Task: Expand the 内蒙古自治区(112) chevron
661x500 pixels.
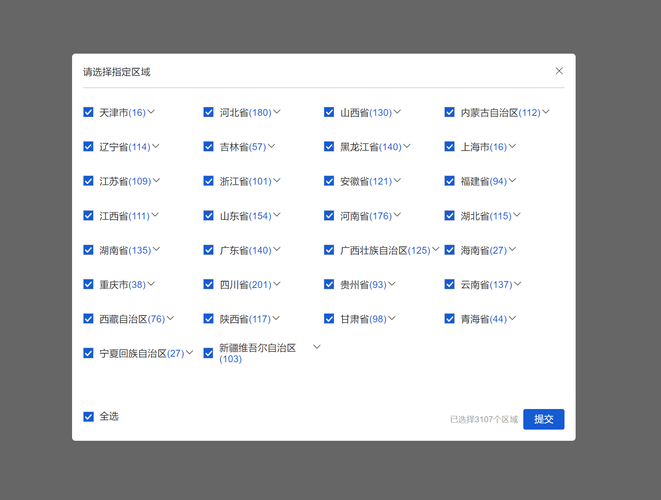Action: pyautogui.click(x=545, y=112)
